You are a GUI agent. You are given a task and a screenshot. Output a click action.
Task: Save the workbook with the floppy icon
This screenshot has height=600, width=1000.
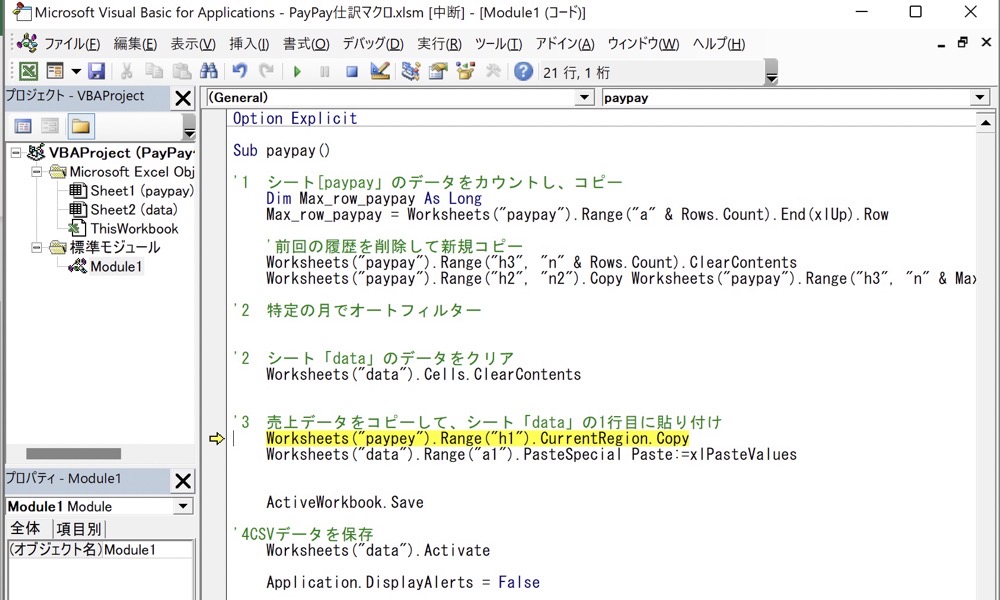pyautogui.click(x=96, y=71)
